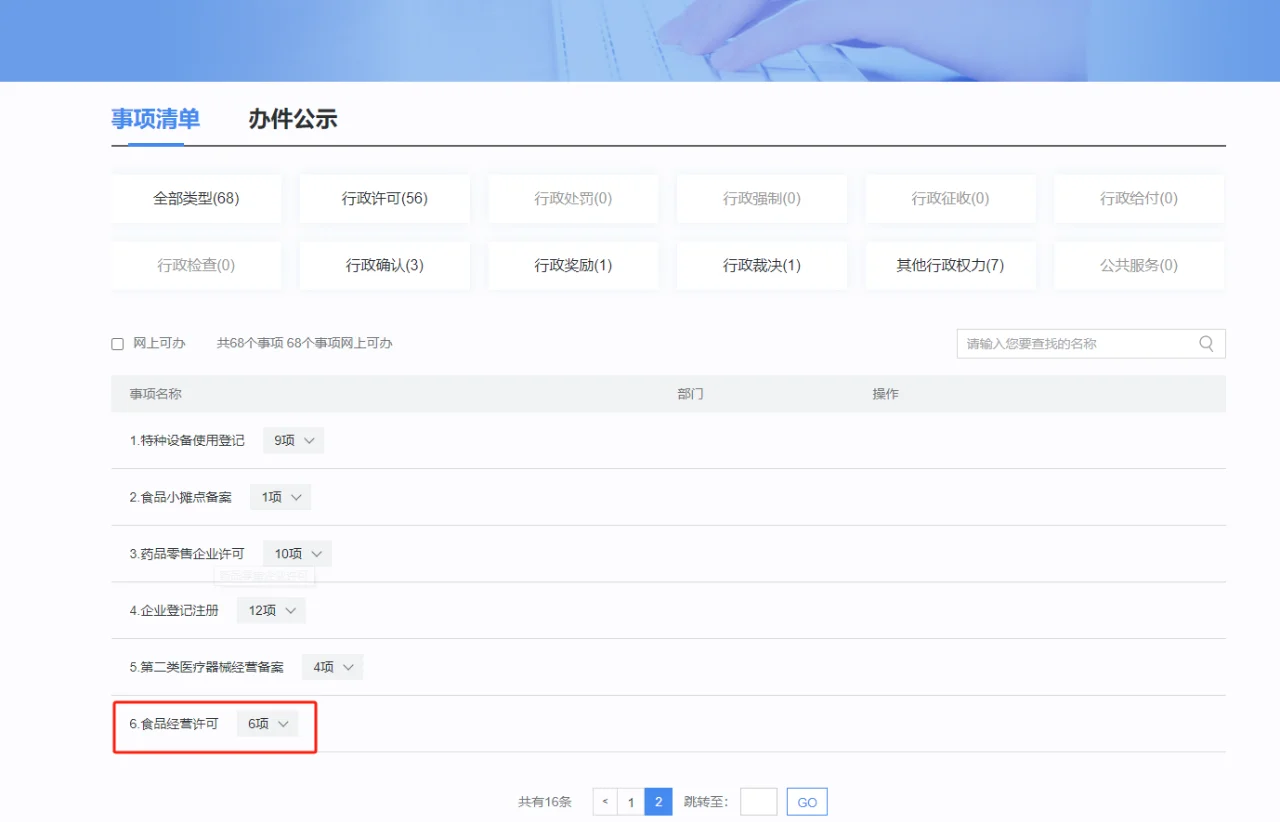Screen dimensions: 1280x822
Task: Expand 食品小摊点备案 1项 dropdown
Action: point(280,497)
